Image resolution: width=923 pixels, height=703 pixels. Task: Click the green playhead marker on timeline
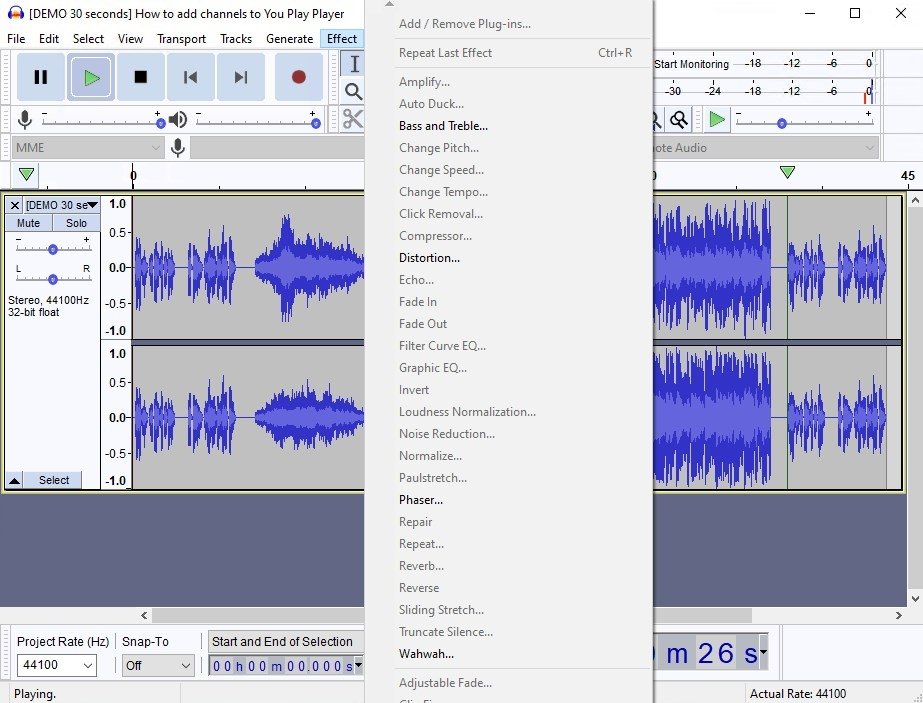(787, 172)
